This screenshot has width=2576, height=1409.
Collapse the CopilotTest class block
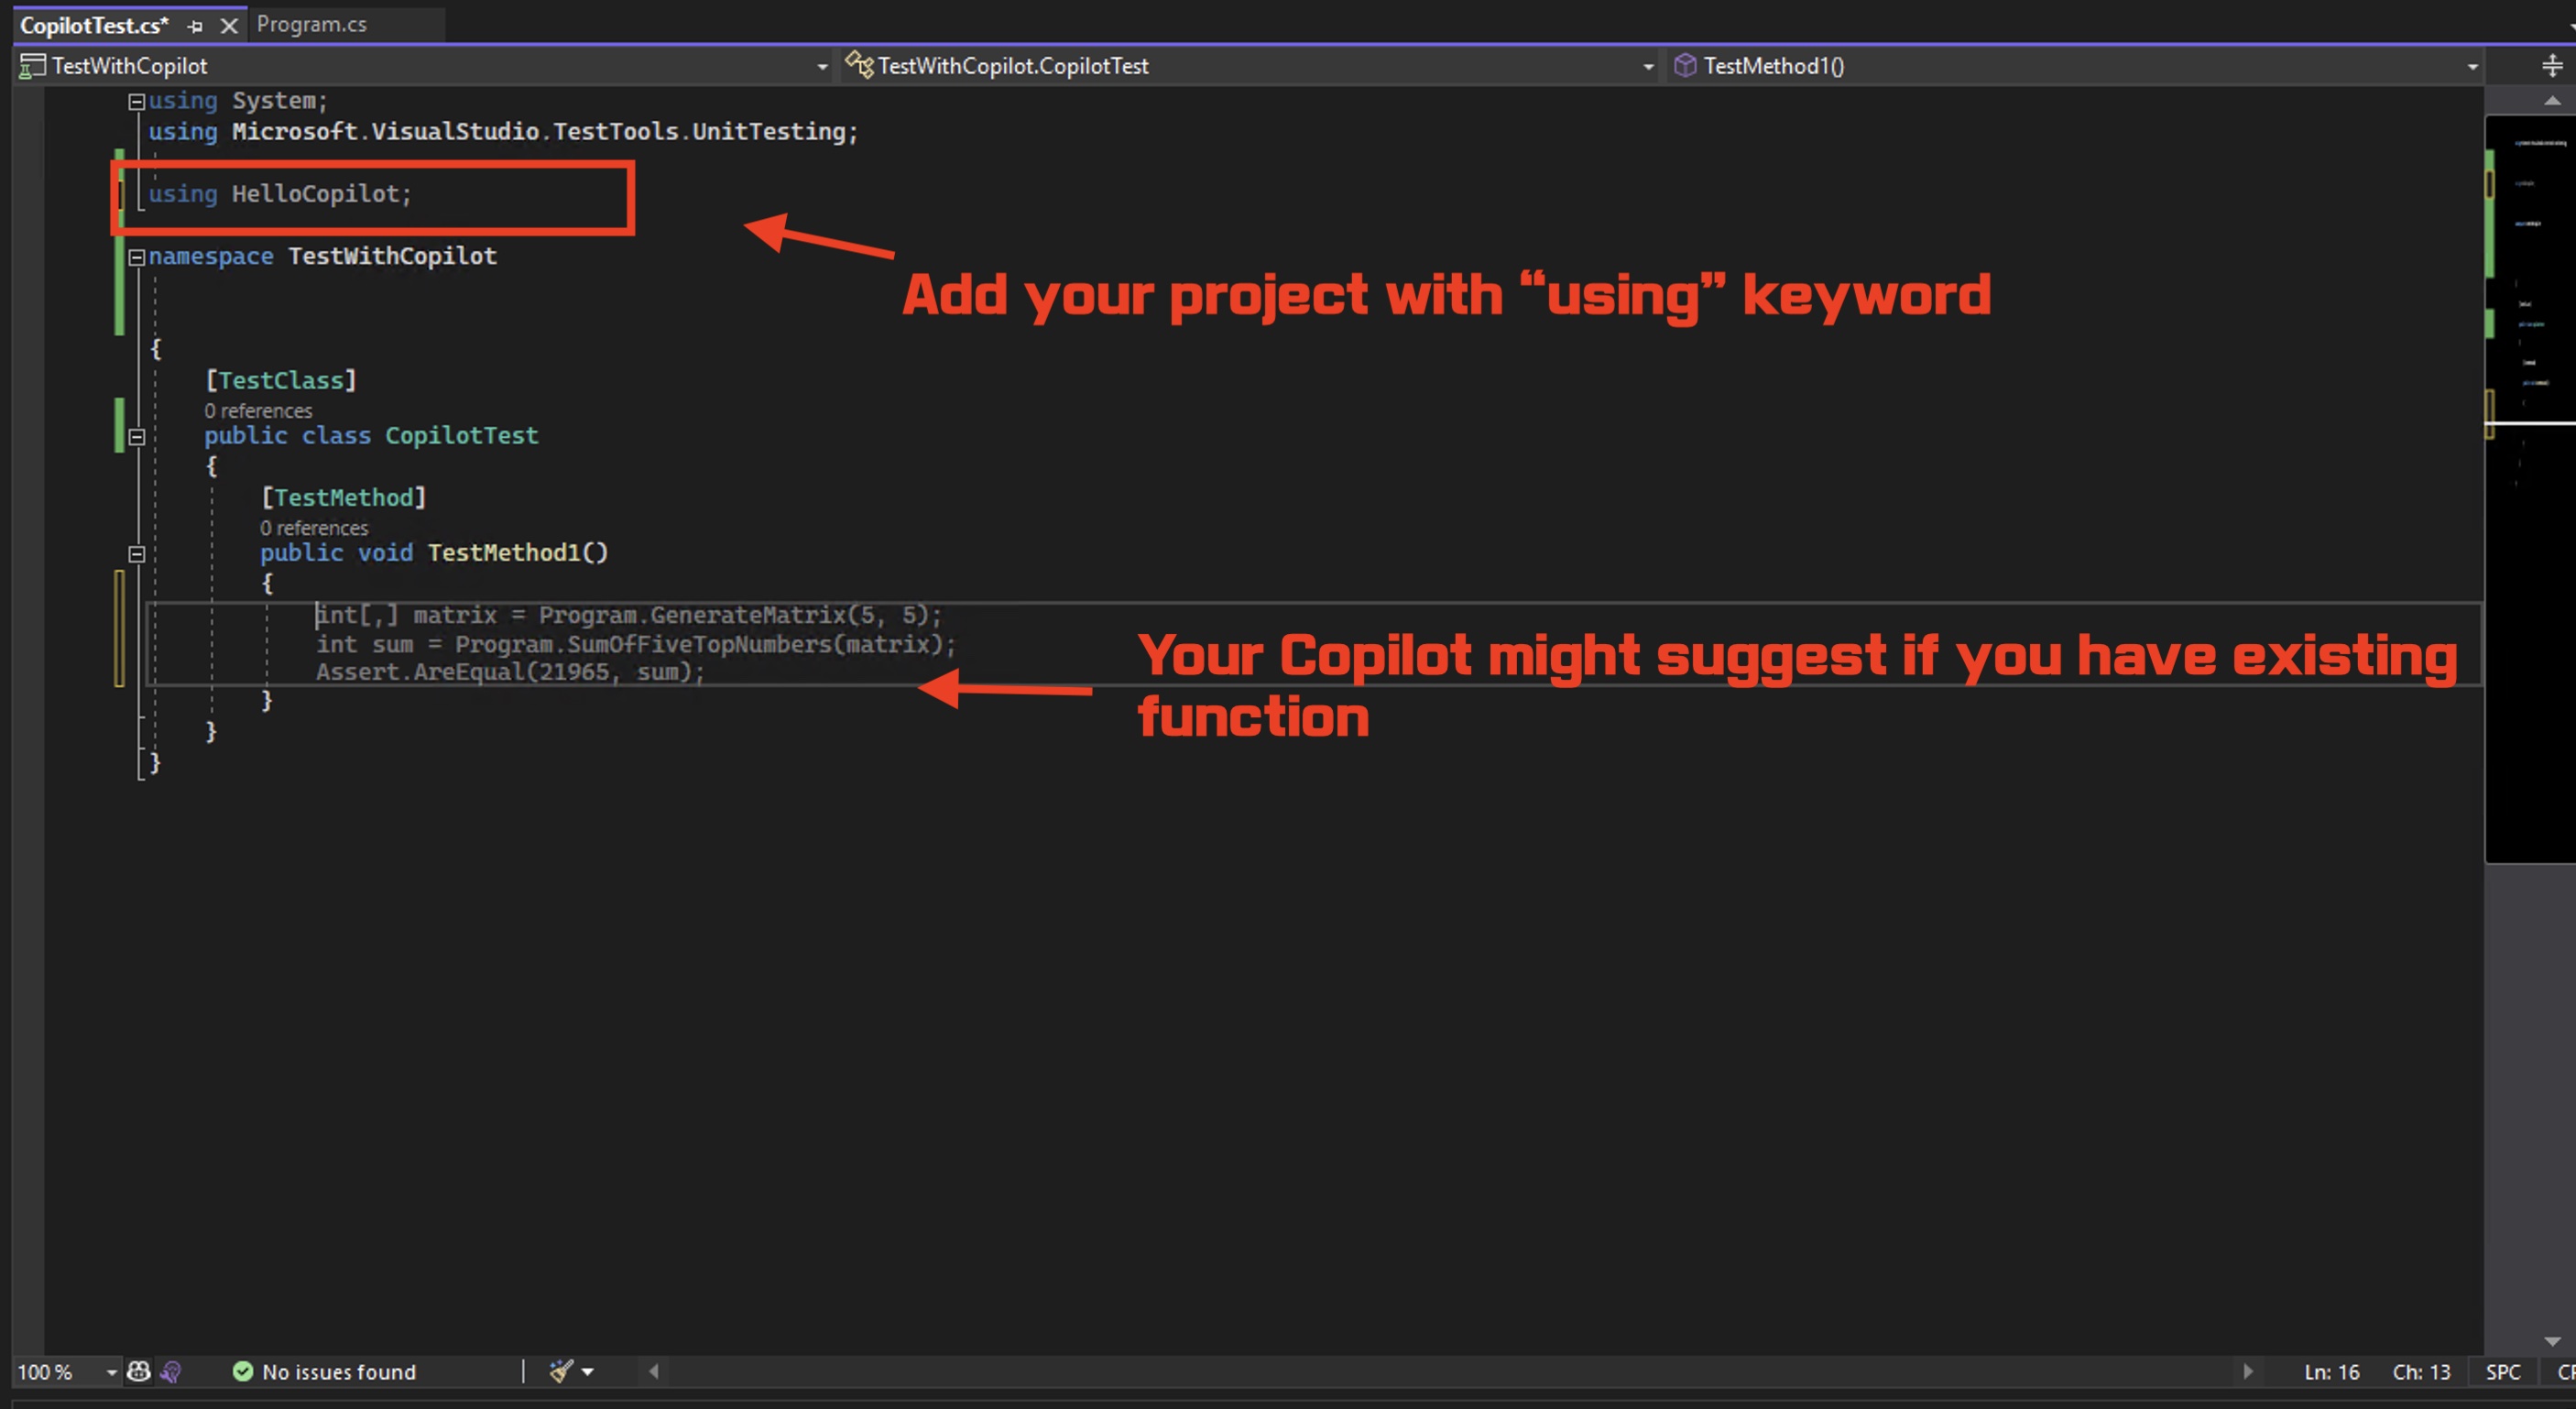point(137,437)
